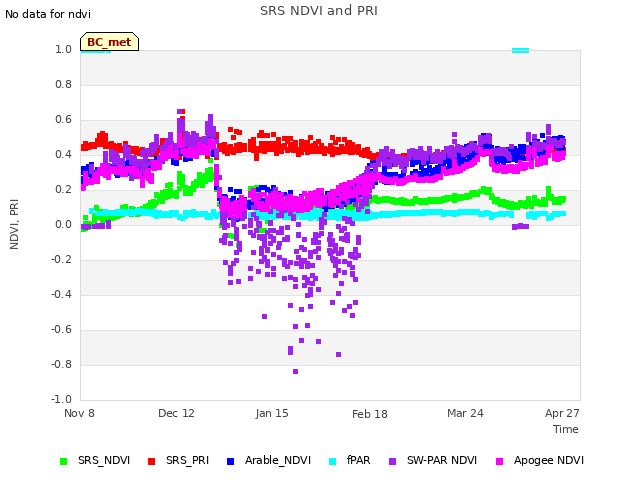Click the Time x-axis label

tap(565, 429)
